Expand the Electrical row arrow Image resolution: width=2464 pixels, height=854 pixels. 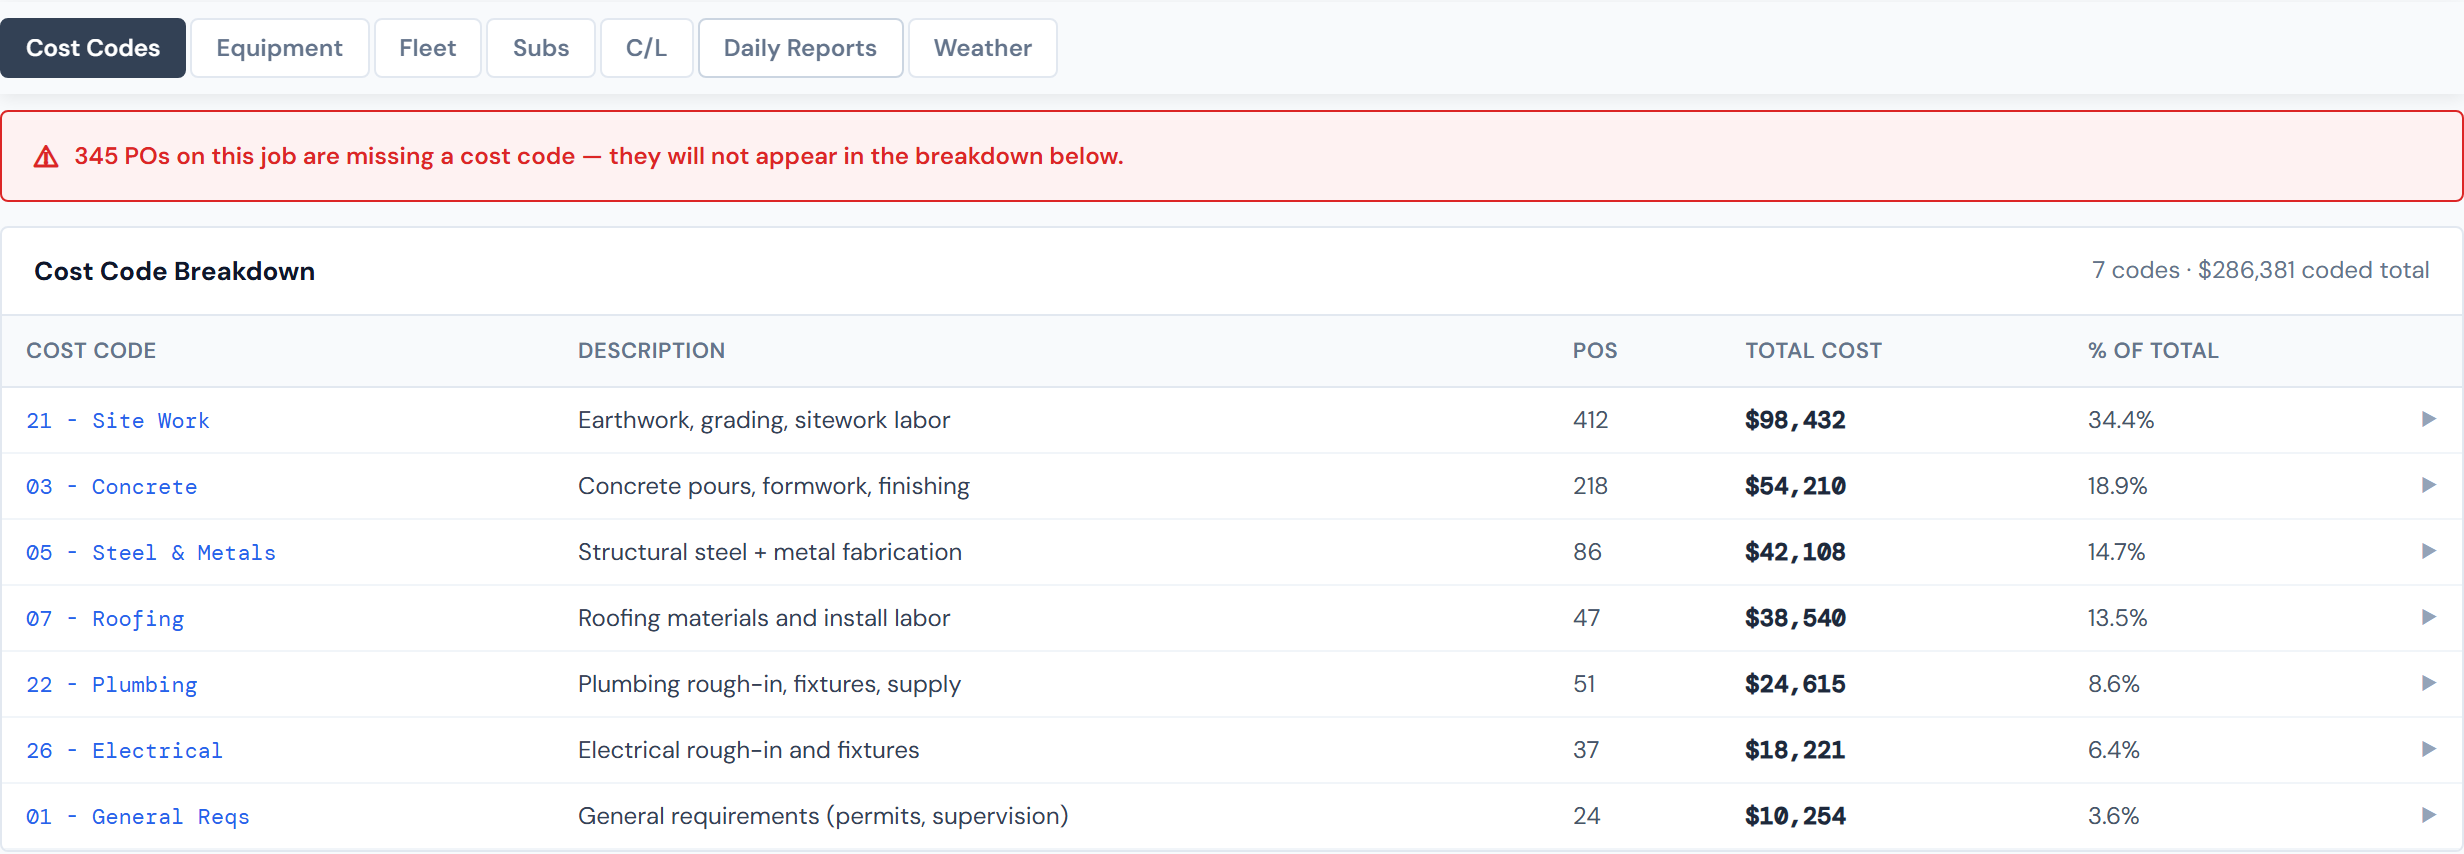coord(2428,749)
